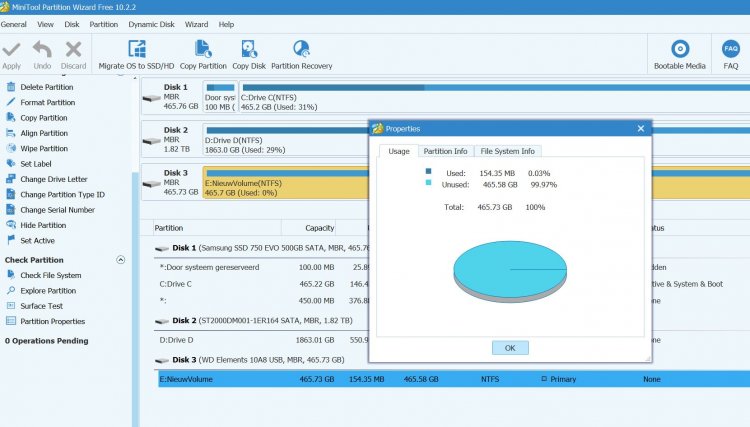The height and width of the screenshot is (427, 750).
Task: Click the Undo arrow icon
Action: point(42,49)
